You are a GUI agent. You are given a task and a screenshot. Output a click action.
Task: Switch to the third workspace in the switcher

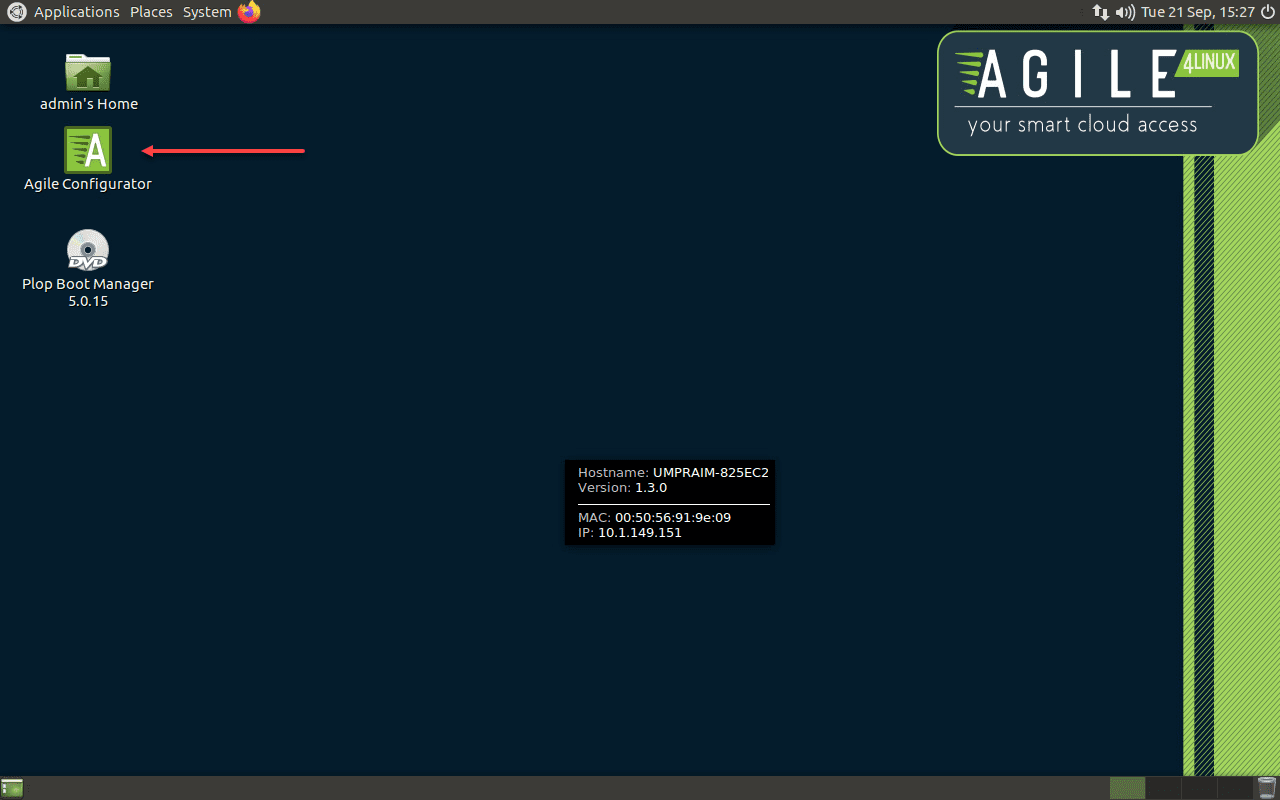tap(1199, 788)
